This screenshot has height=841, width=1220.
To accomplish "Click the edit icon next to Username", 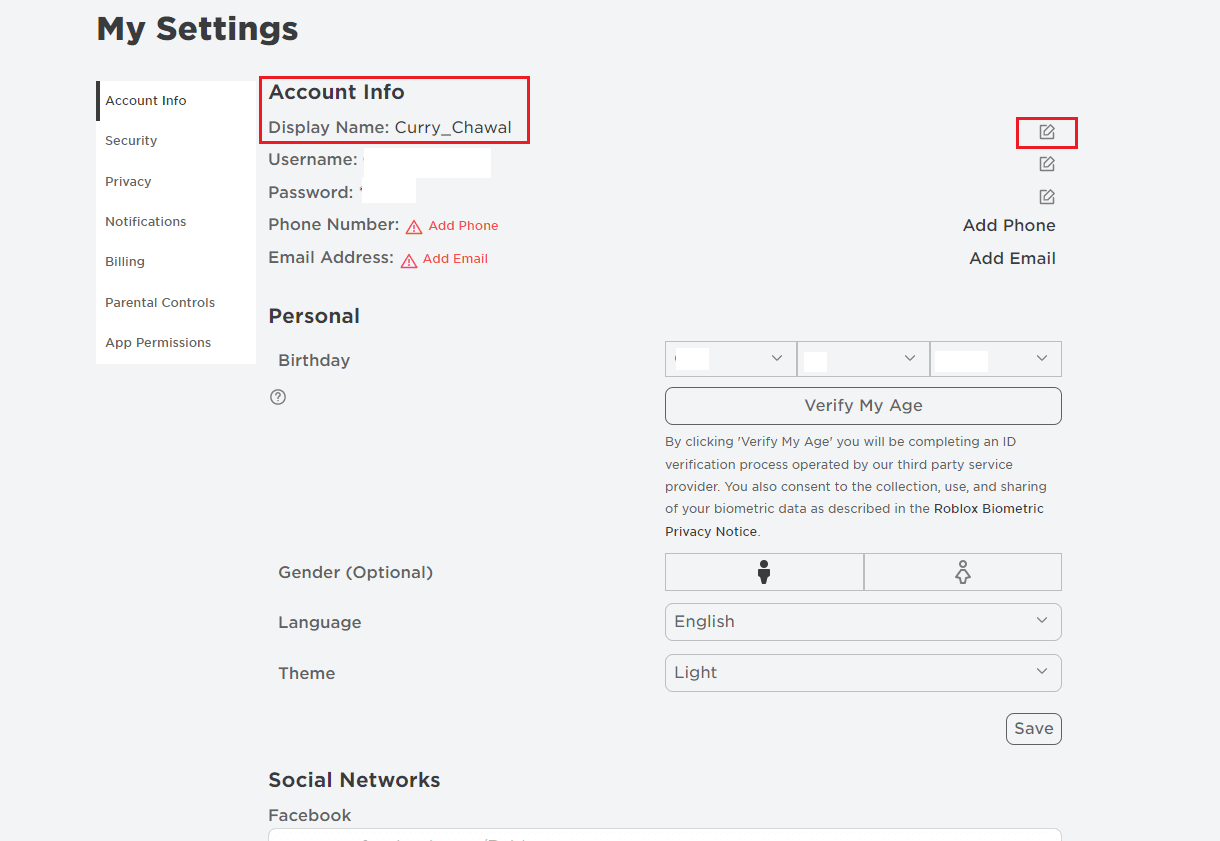I will pyautogui.click(x=1046, y=163).
